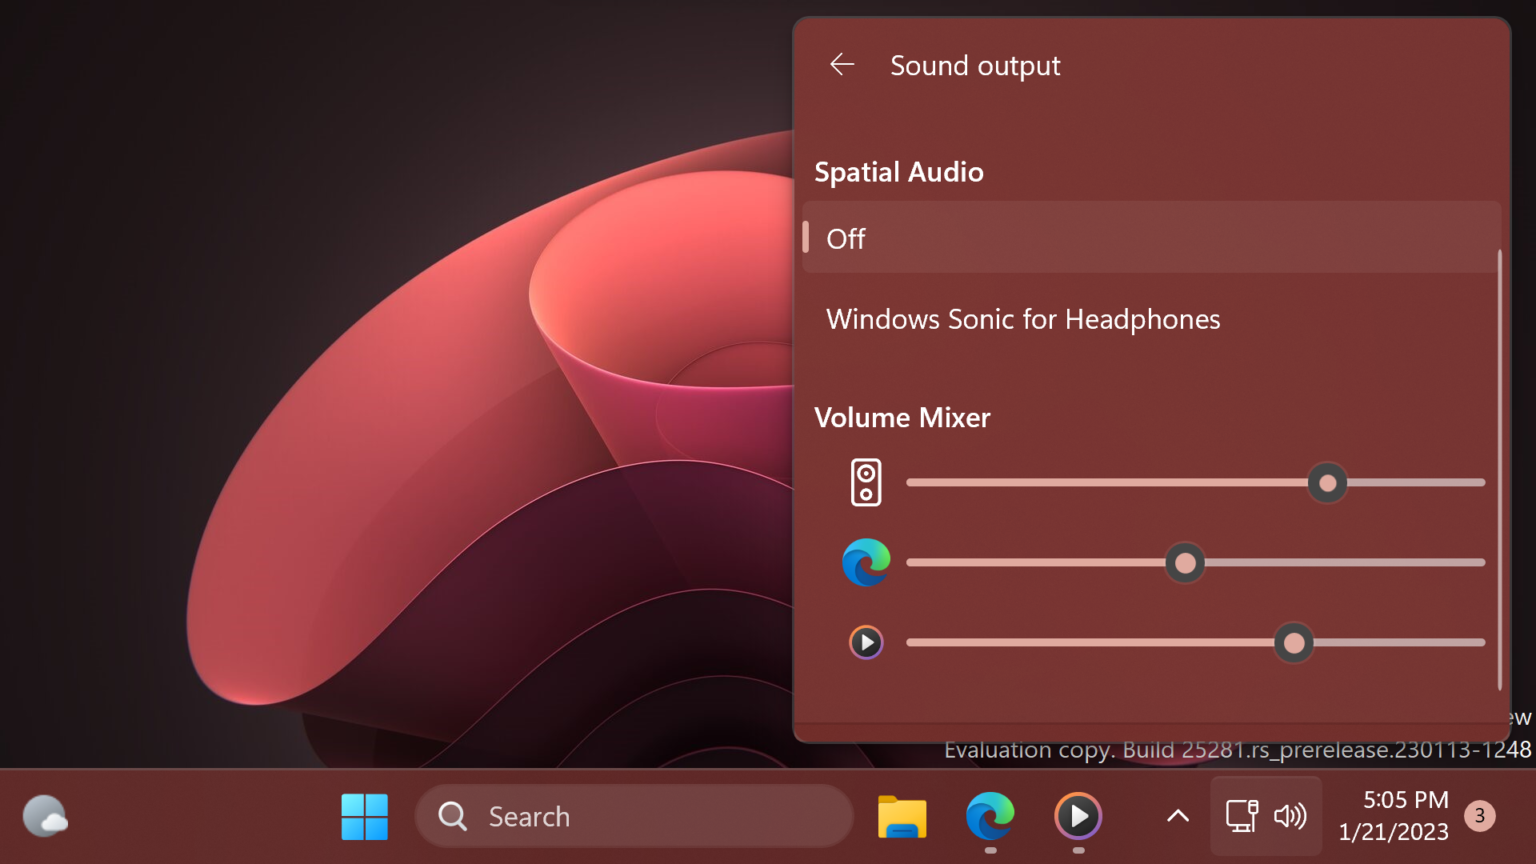Open Microsoft Edge from the taskbar
The height and width of the screenshot is (864, 1536).
tap(989, 816)
